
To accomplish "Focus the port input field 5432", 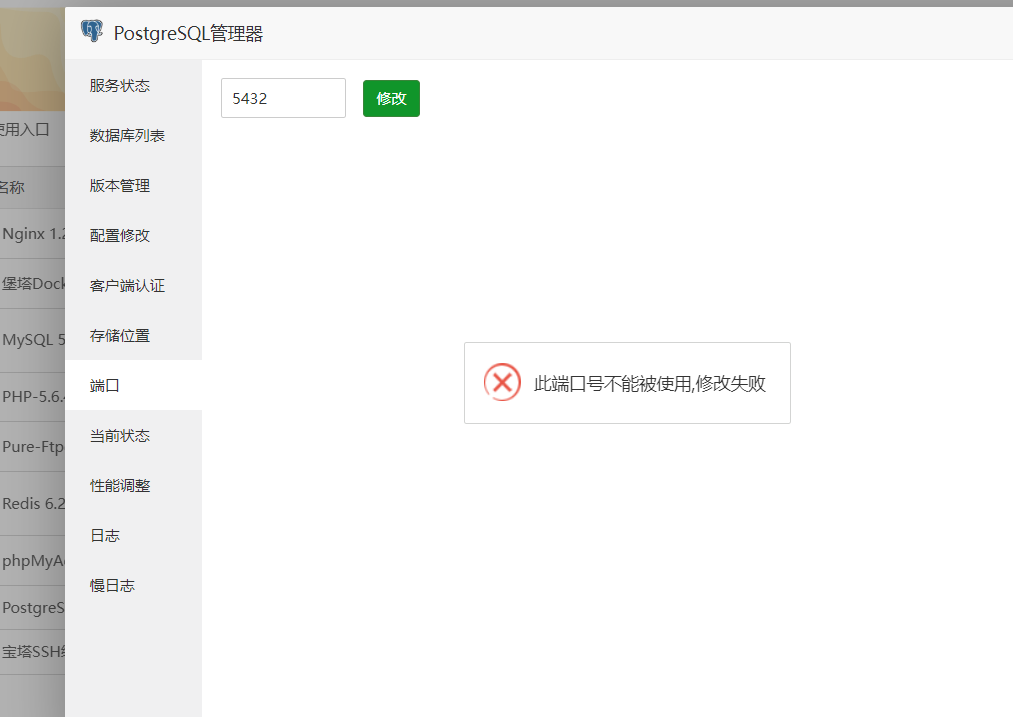I will (283, 98).
